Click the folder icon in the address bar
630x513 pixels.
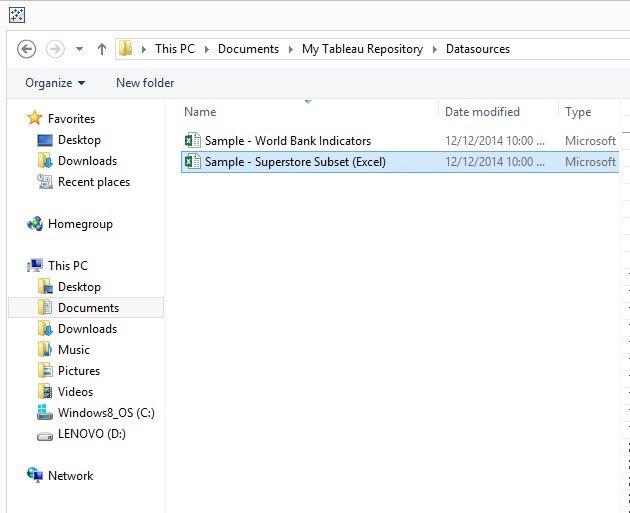click(126, 49)
